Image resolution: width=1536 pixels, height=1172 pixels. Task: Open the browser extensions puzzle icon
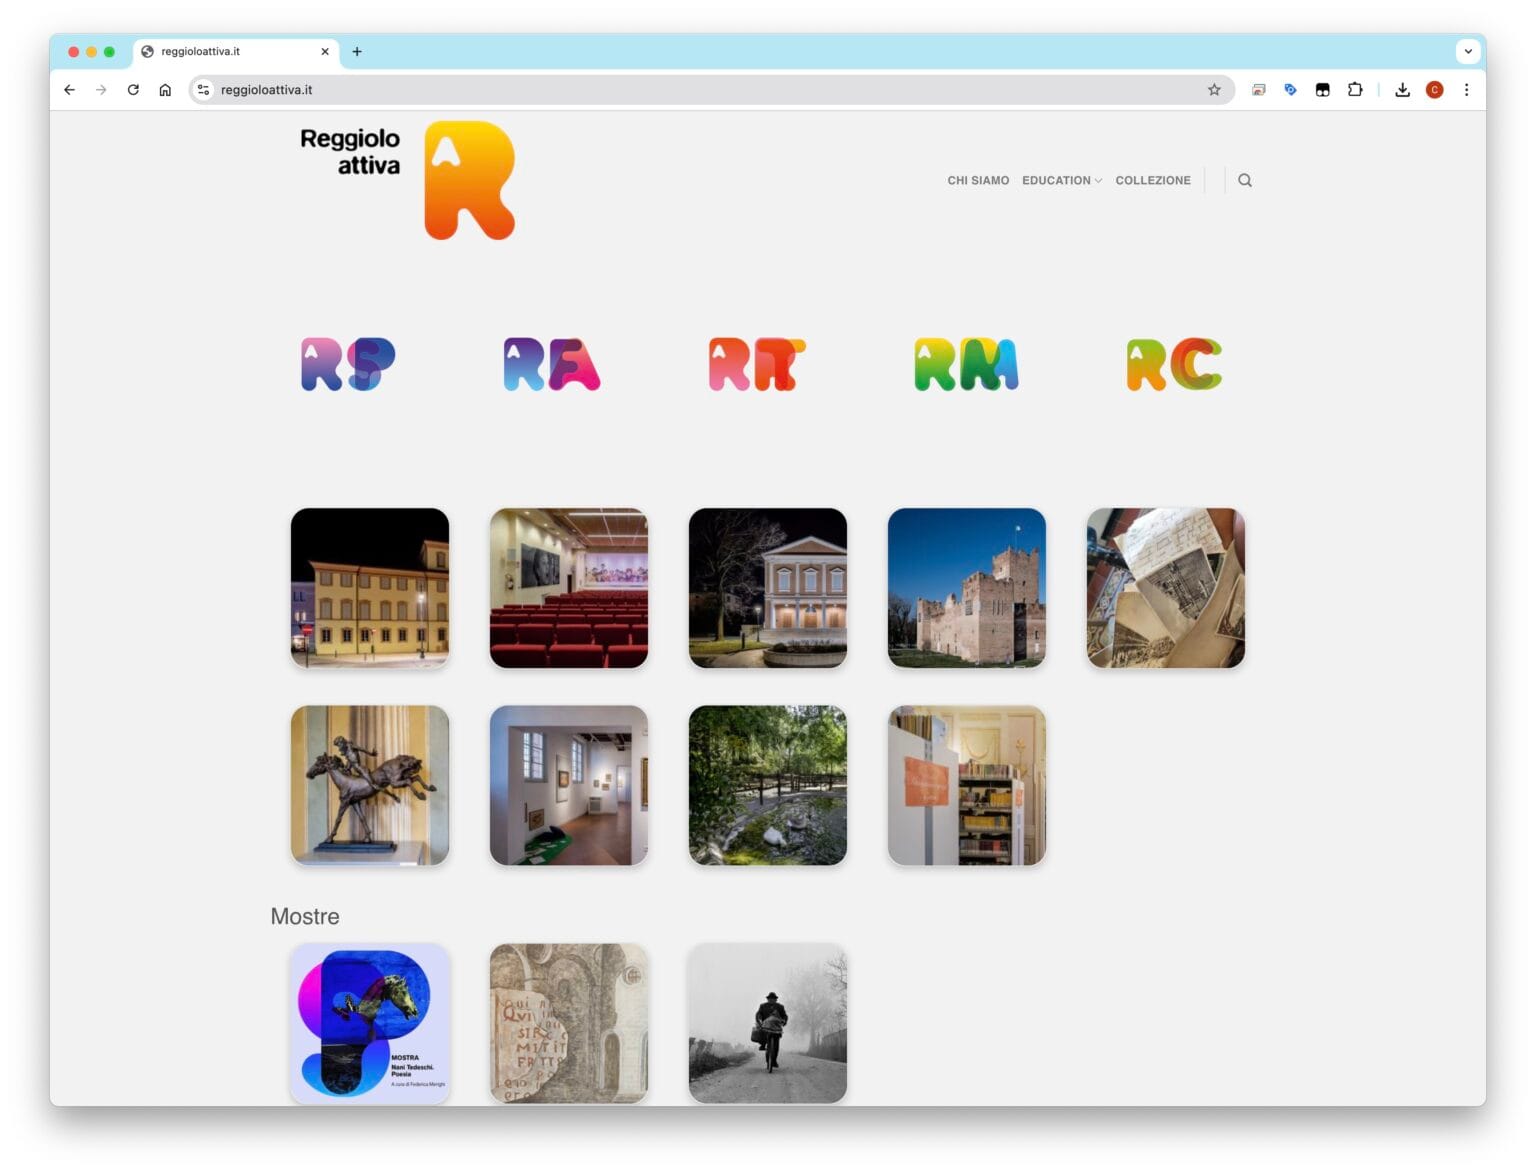tap(1355, 90)
